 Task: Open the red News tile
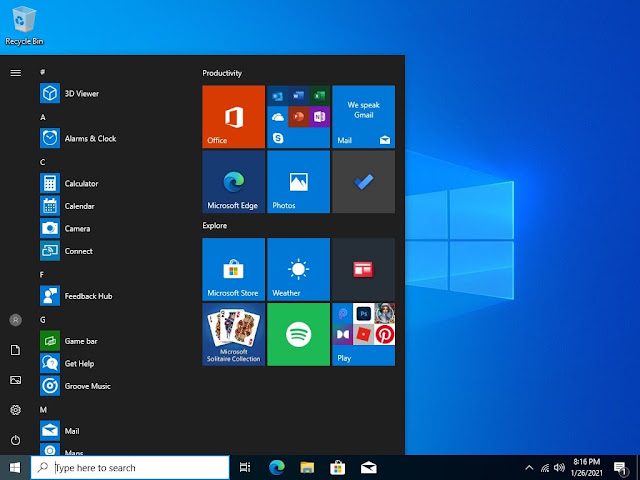363,269
